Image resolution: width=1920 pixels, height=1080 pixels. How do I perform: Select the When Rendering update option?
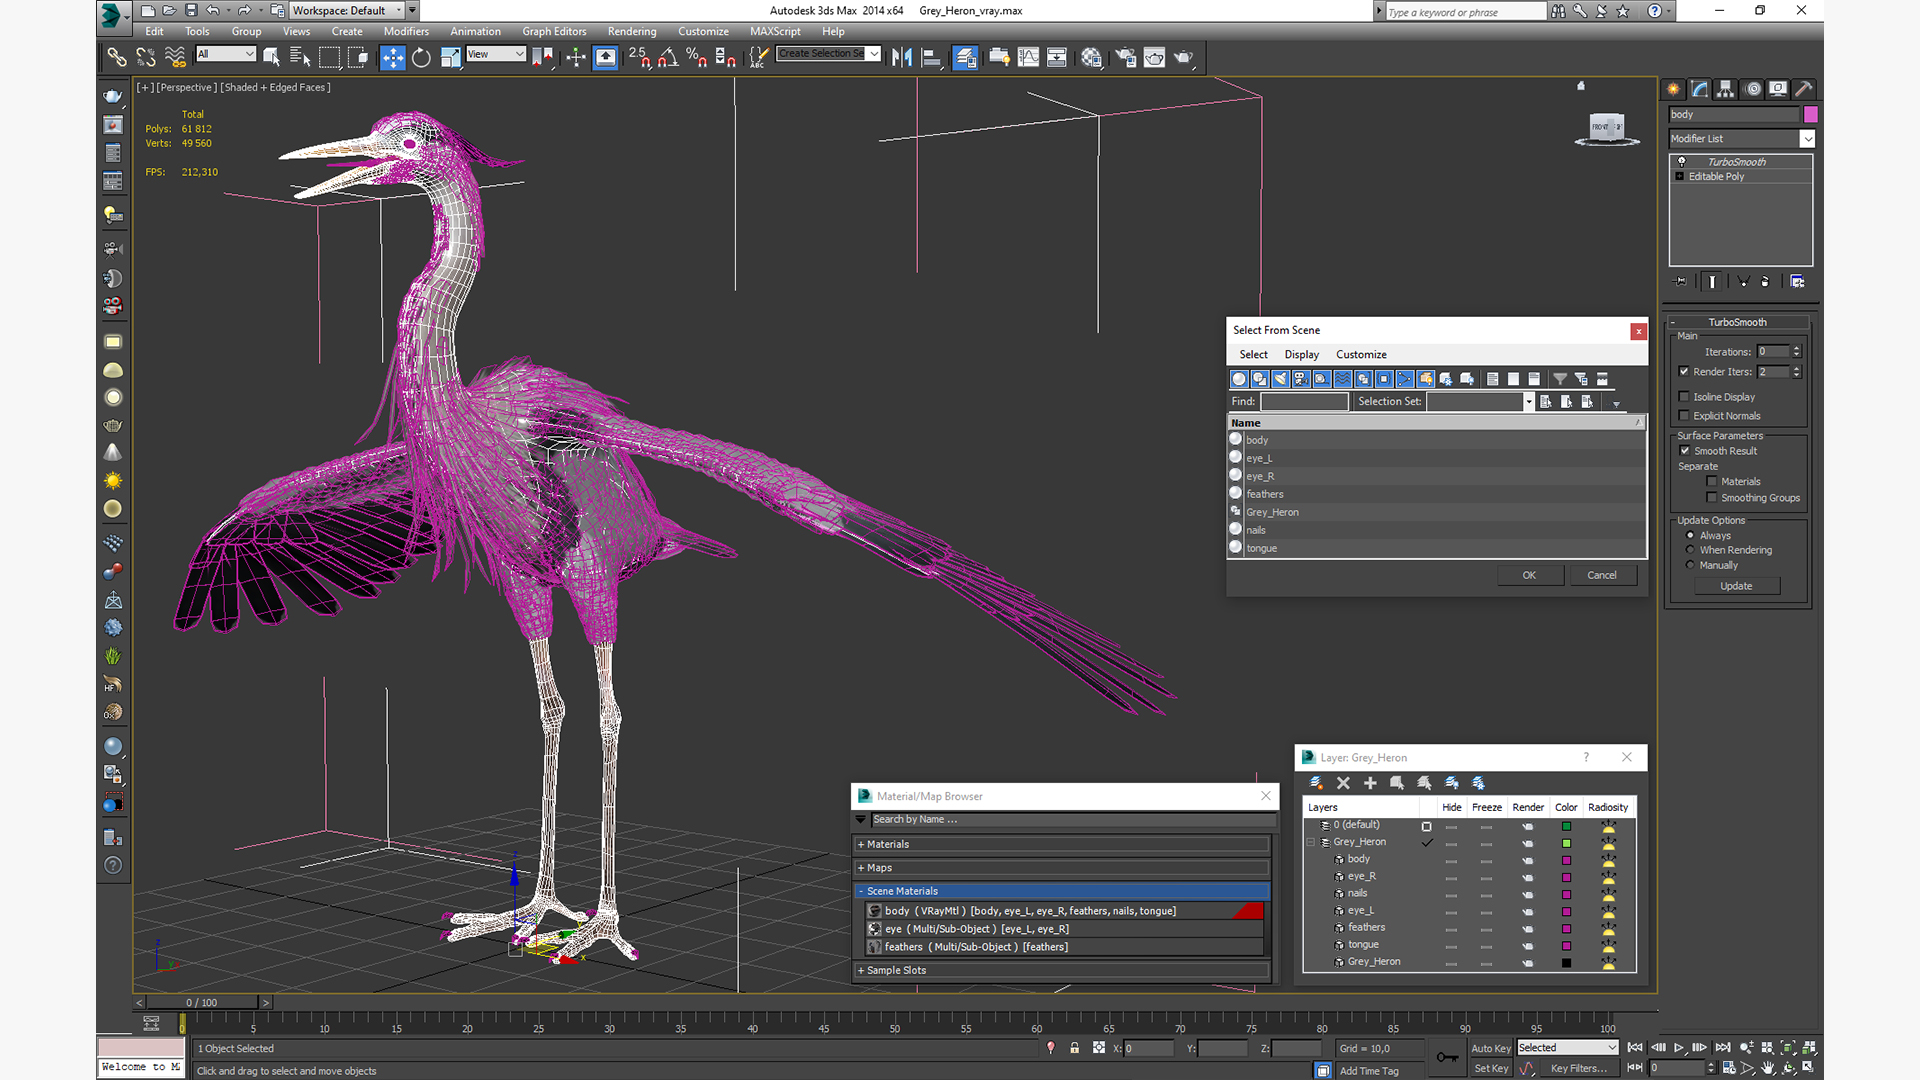pos(1690,550)
